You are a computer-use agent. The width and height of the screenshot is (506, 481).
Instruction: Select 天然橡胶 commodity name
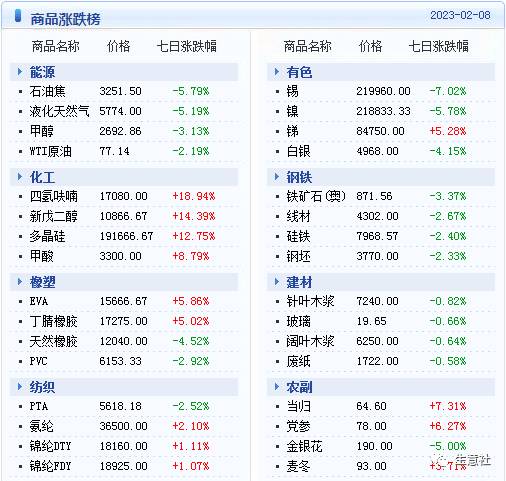tap(53, 341)
